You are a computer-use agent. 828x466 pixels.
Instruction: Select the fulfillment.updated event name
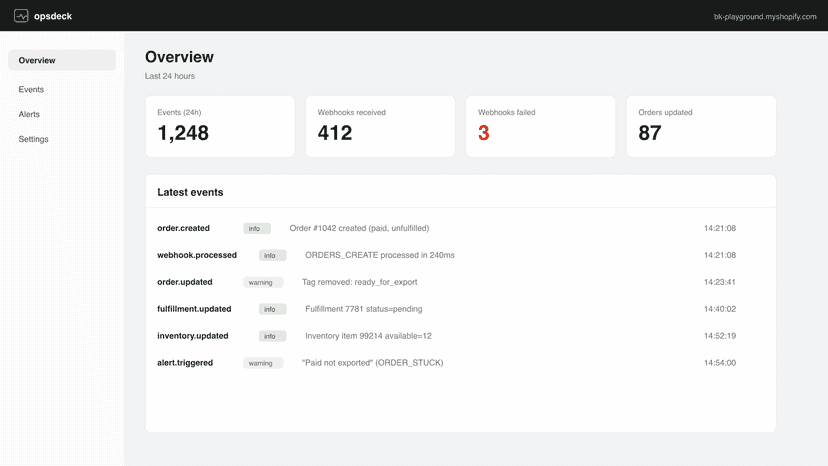[x=194, y=309]
